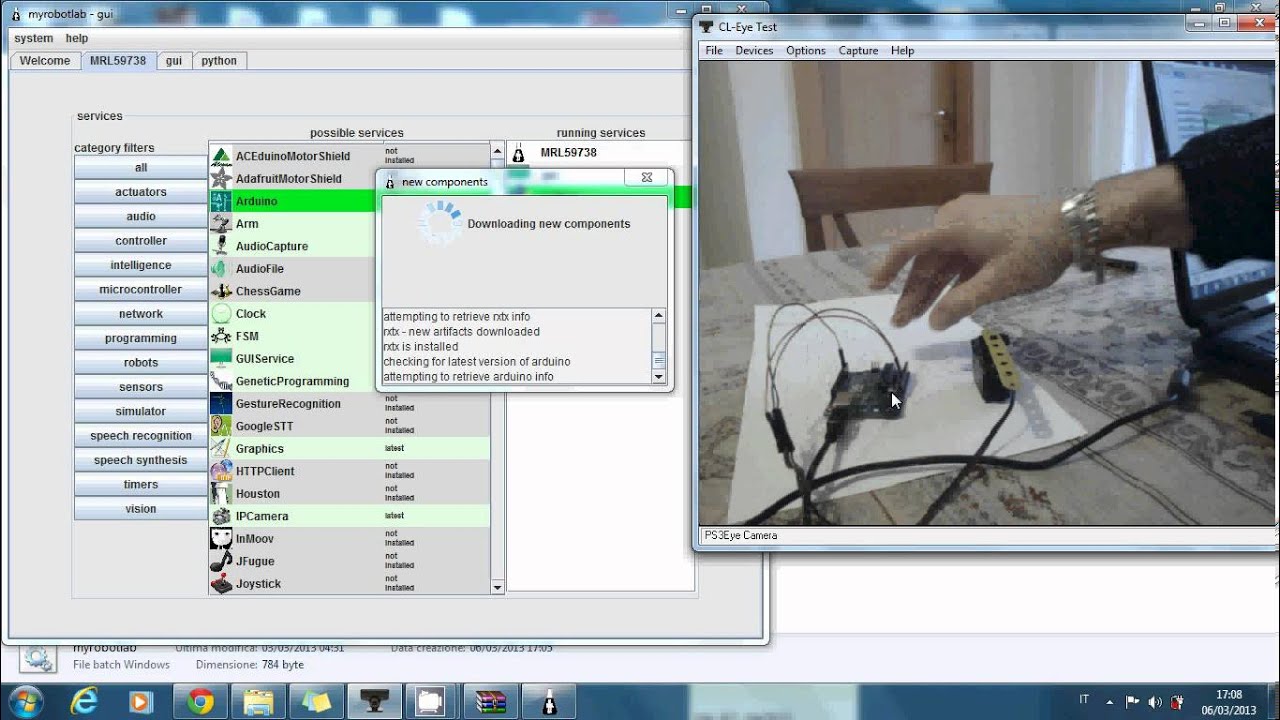Click the ChessGame service icon
This screenshot has height=720, width=1280.
[221, 291]
